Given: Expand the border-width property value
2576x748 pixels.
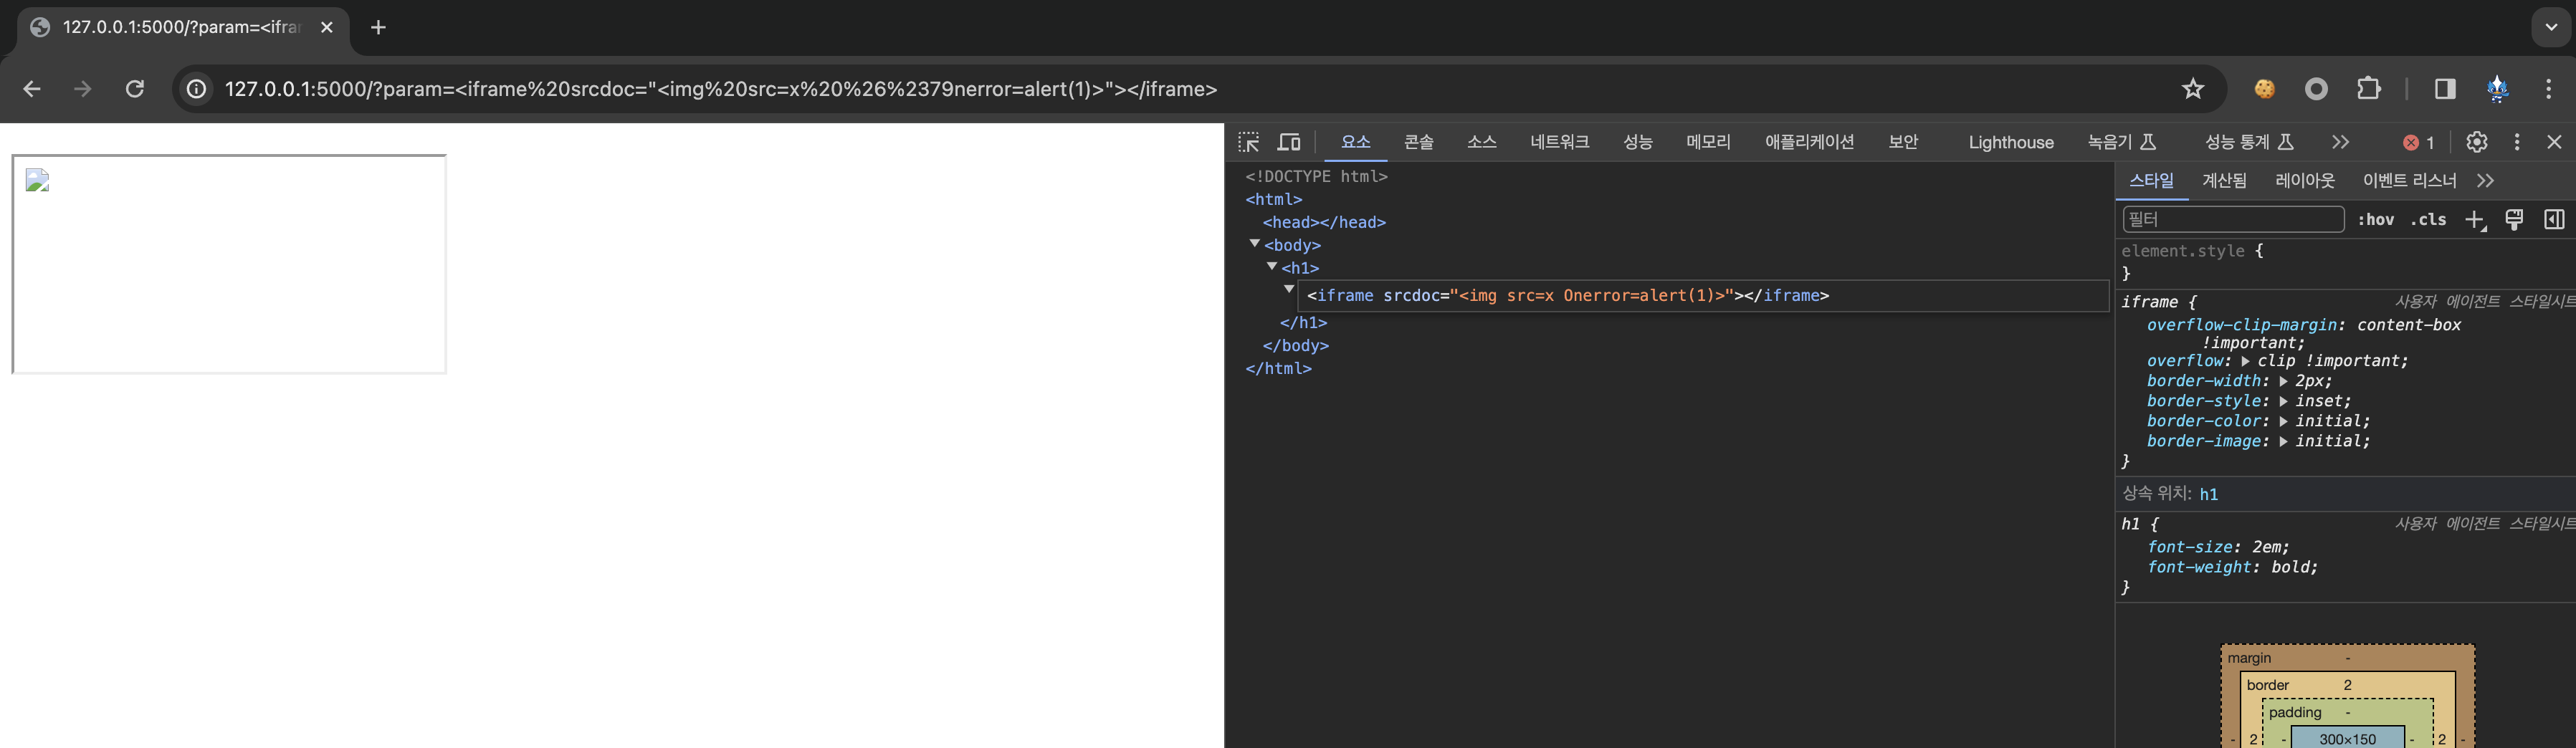Looking at the screenshot, I should (x=2283, y=381).
